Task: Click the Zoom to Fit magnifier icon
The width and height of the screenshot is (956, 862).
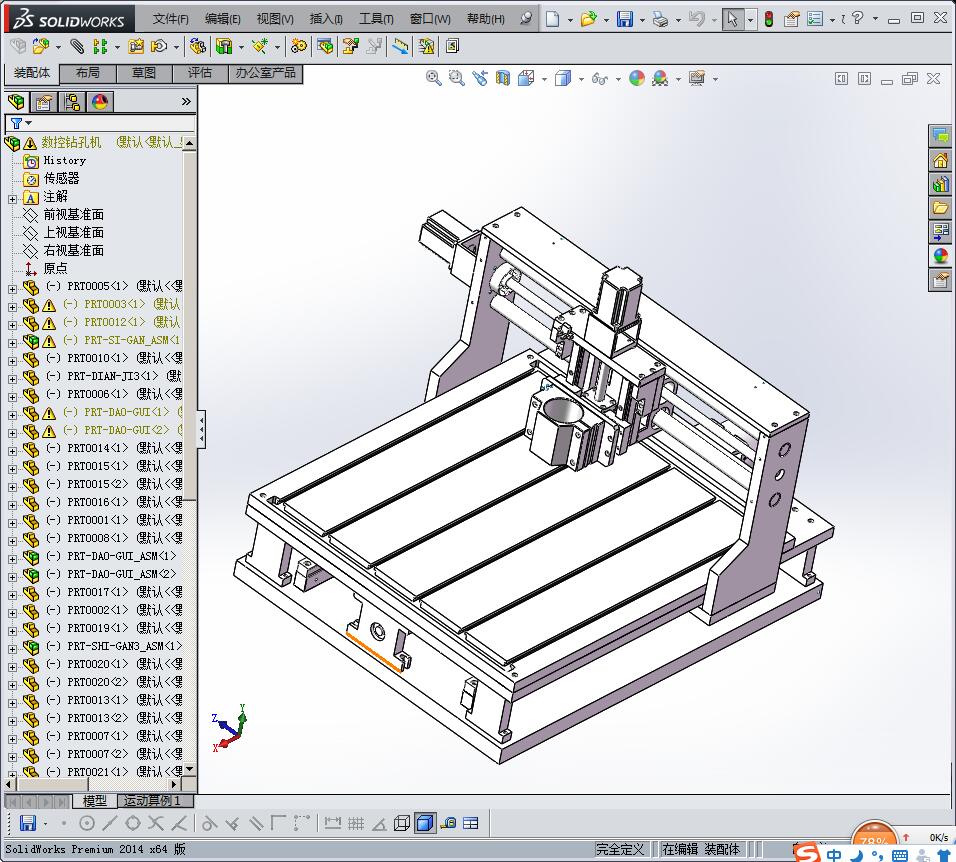Action: [433, 78]
